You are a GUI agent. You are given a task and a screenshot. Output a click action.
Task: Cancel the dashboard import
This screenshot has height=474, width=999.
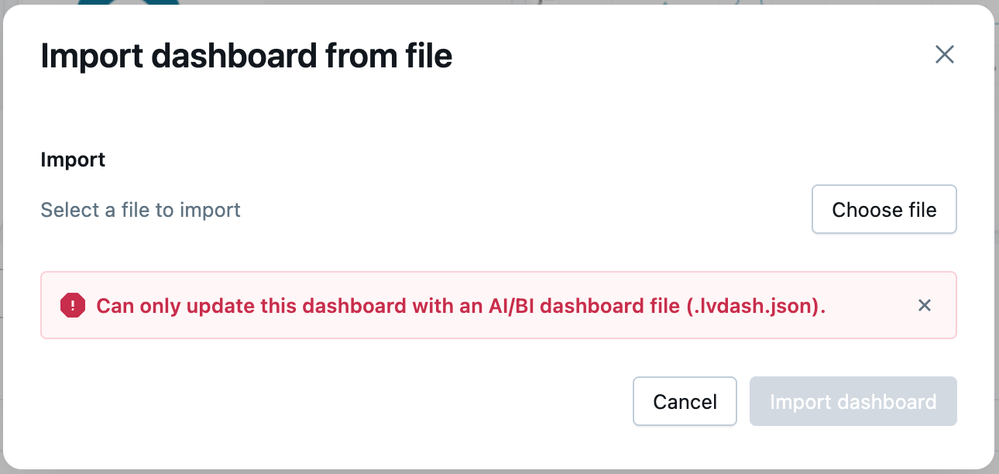[684, 402]
